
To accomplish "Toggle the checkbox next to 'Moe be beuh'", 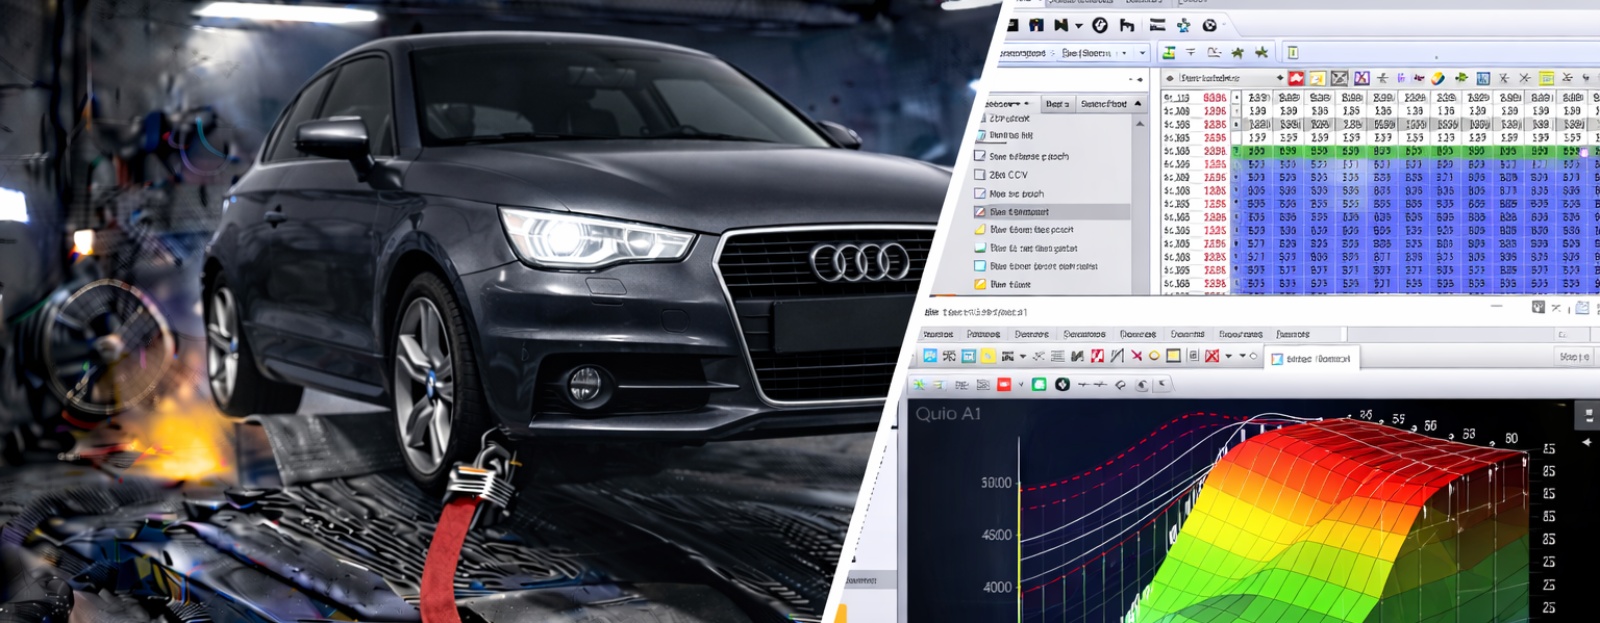I will 980,193.
